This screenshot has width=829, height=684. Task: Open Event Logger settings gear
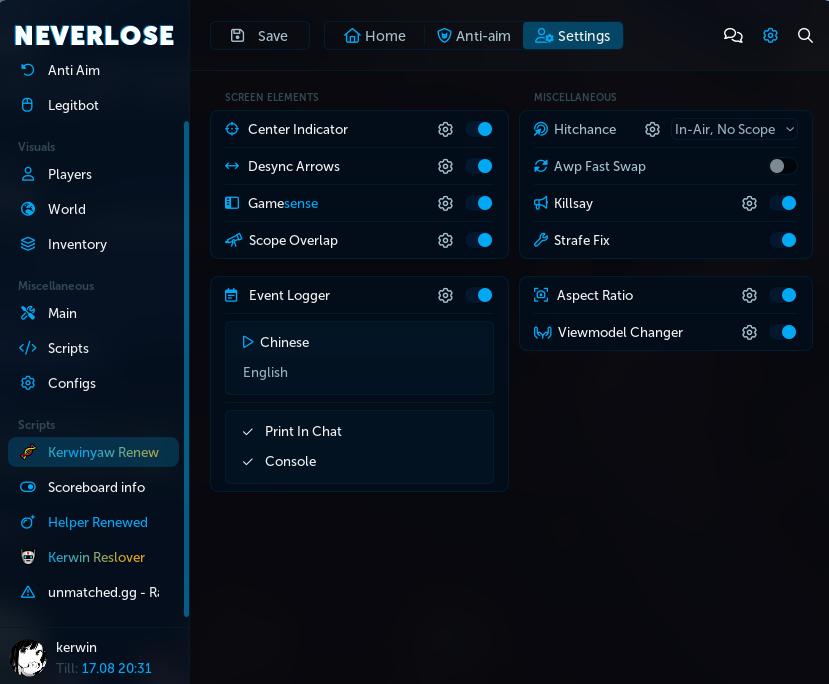point(445,295)
